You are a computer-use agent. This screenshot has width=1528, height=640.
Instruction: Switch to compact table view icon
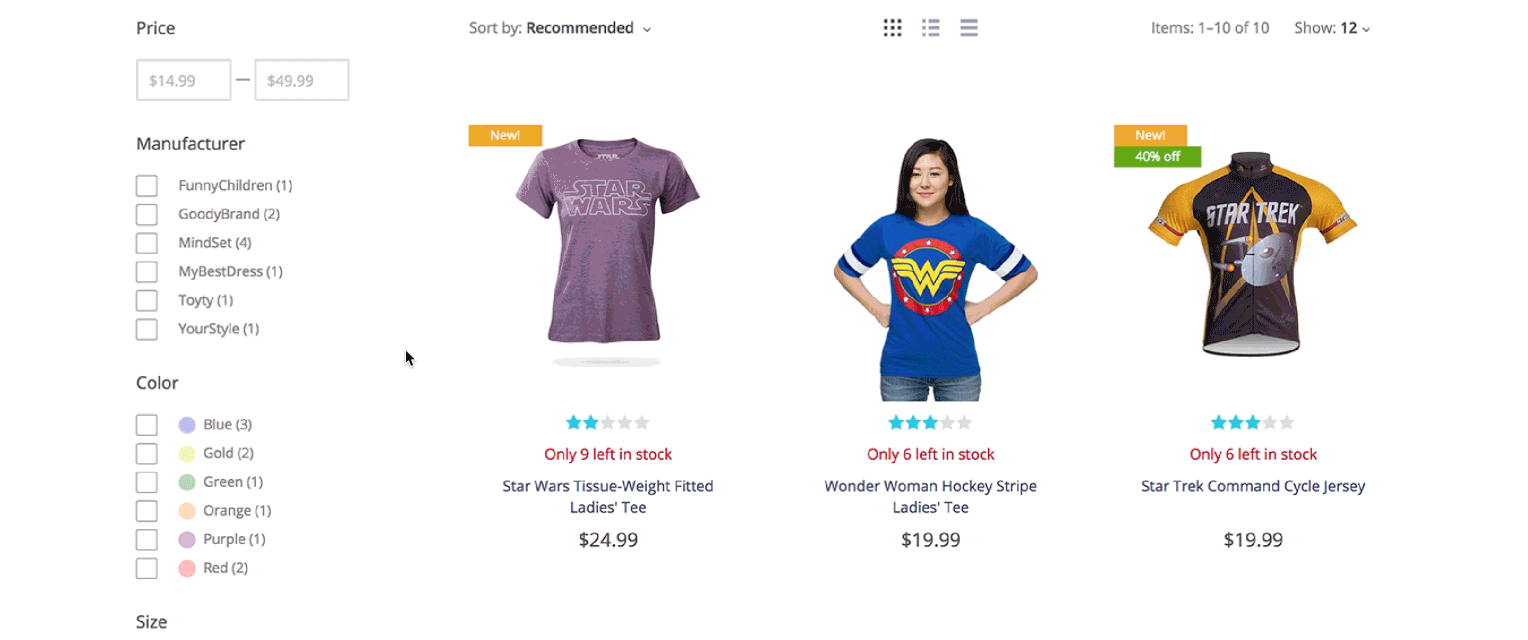(969, 28)
